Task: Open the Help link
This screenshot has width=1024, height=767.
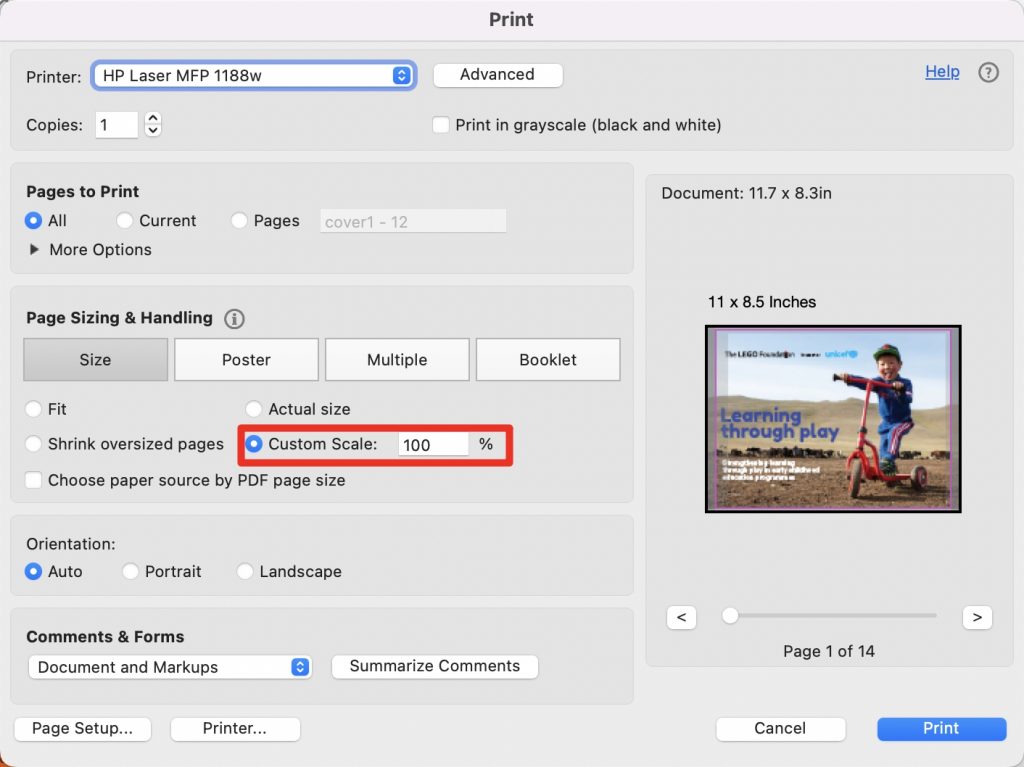Action: click(941, 71)
